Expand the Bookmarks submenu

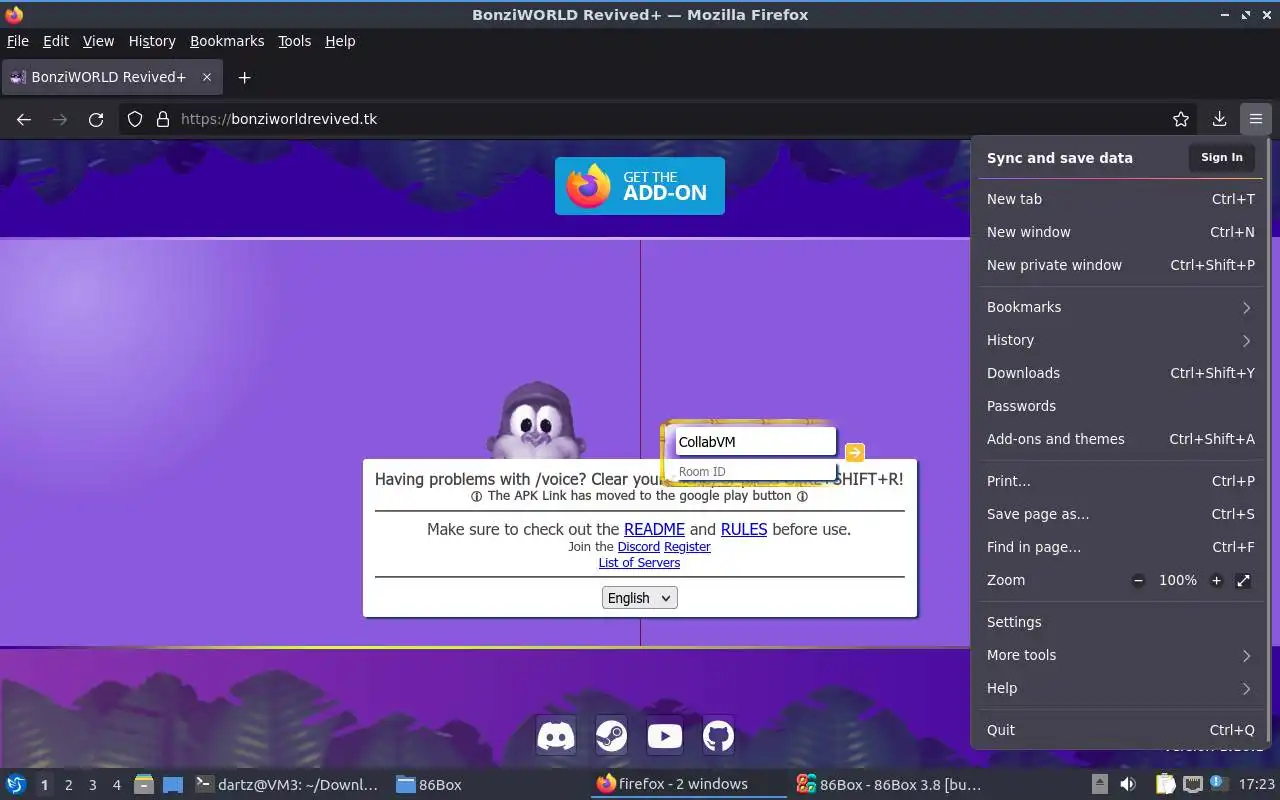click(x=1120, y=307)
